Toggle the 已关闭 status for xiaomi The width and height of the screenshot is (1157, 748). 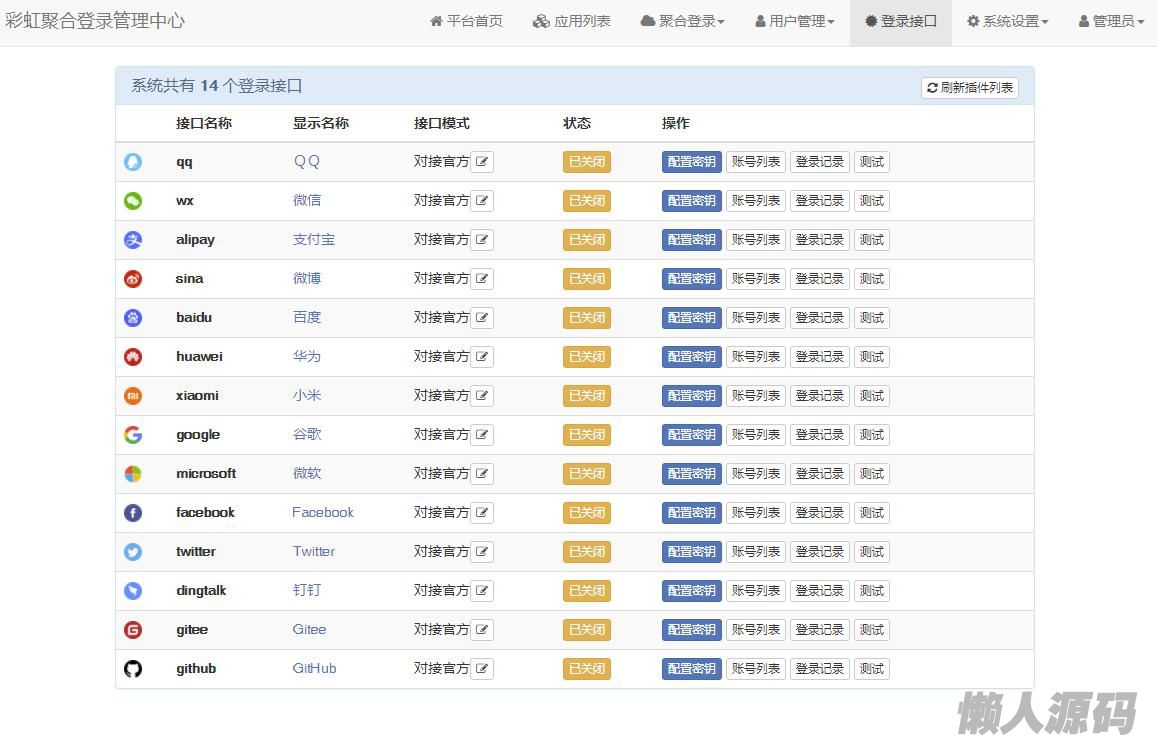(587, 396)
